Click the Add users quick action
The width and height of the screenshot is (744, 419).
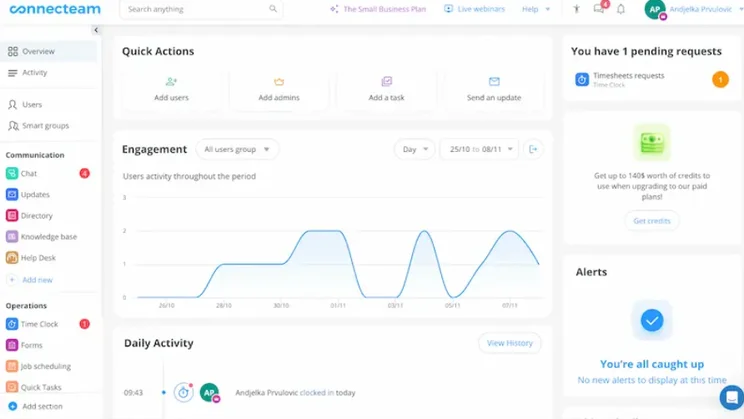point(171,89)
